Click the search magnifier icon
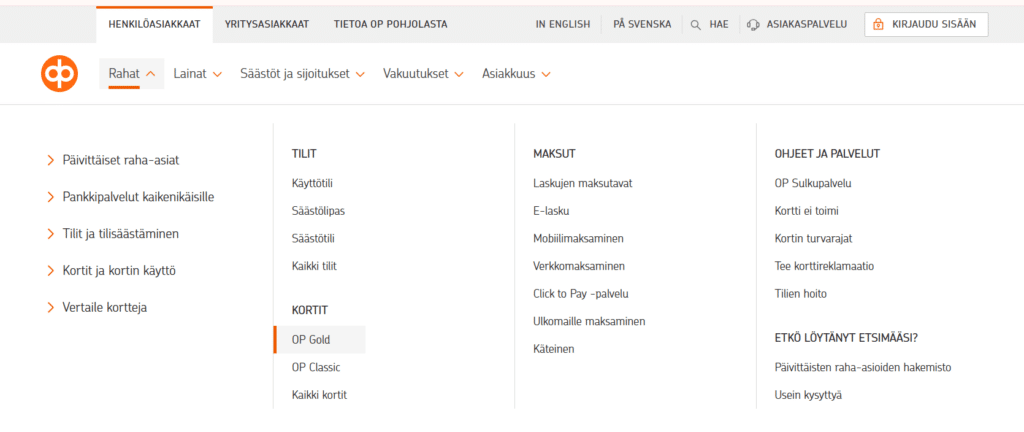 (x=695, y=24)
